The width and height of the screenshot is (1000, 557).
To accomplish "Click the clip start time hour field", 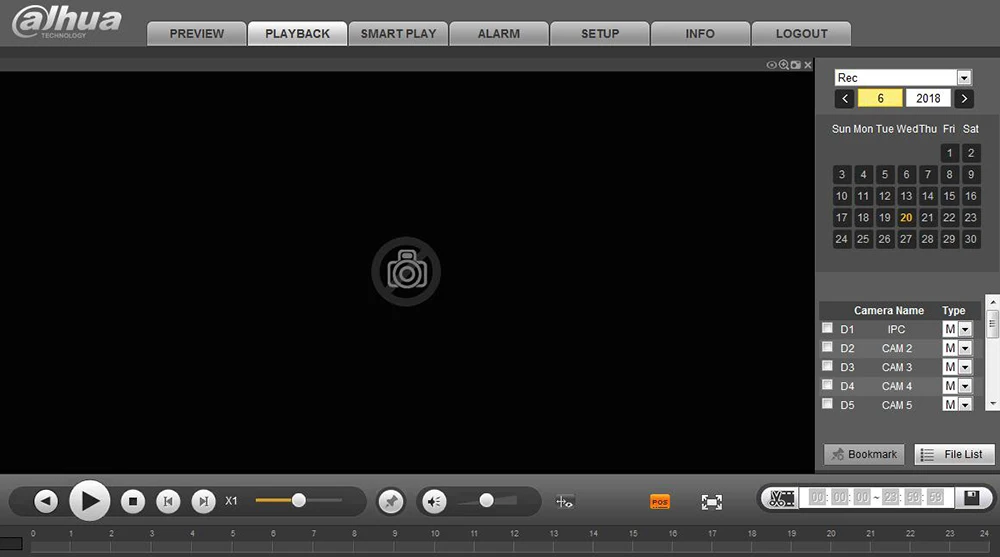I will (x=818, y=497).
